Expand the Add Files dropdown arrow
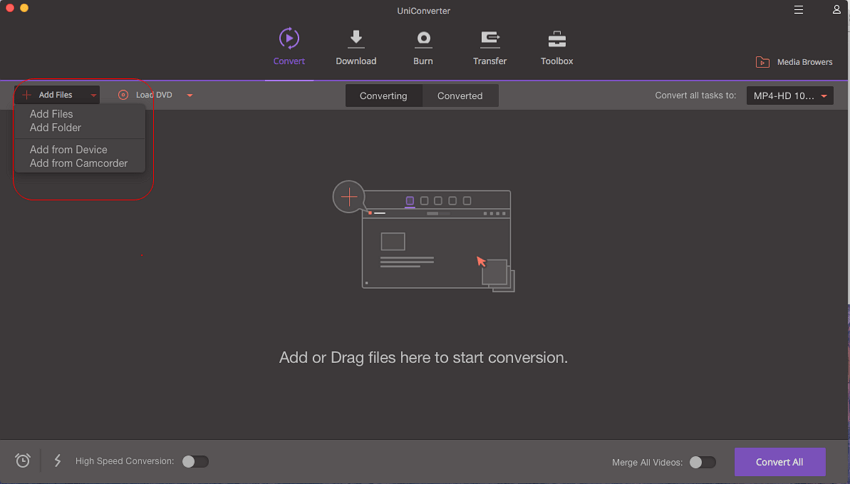The image size is (850, 484). pos(93,95)
